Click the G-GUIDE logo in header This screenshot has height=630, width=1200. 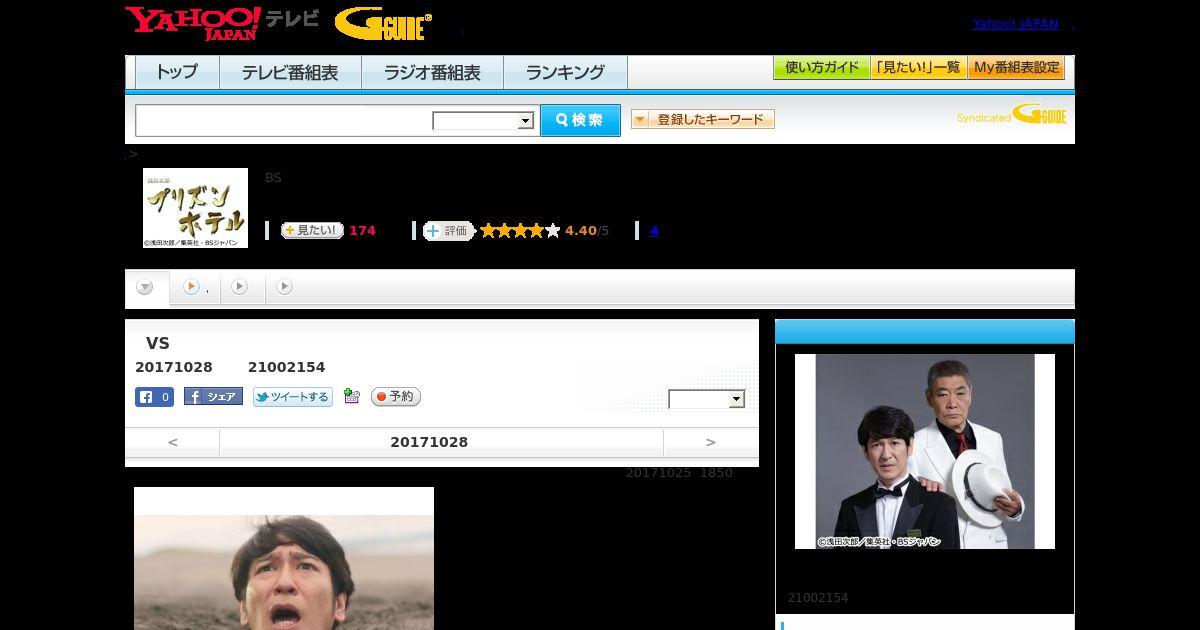[x=383, y=23]
